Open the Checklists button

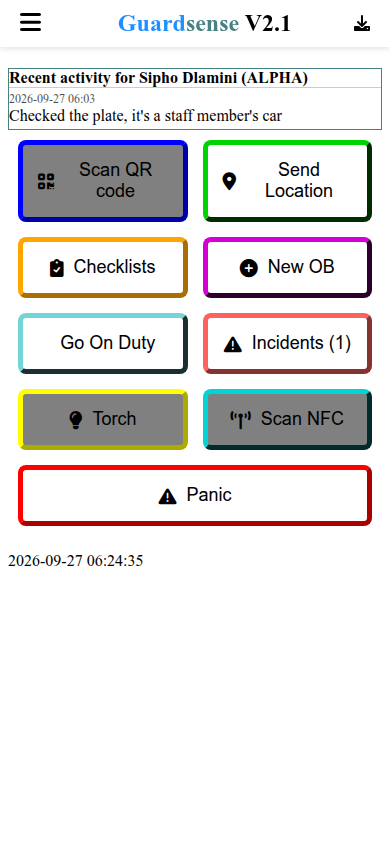click(x=103, y=267)
